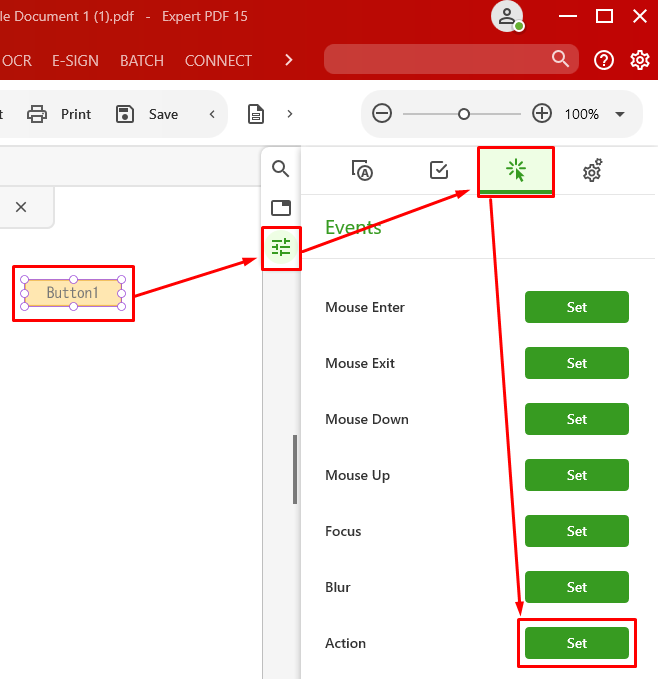This screenshot has width=658, height=679.
Task: Open application settings gear in title bar
Action: pos(639,60)
